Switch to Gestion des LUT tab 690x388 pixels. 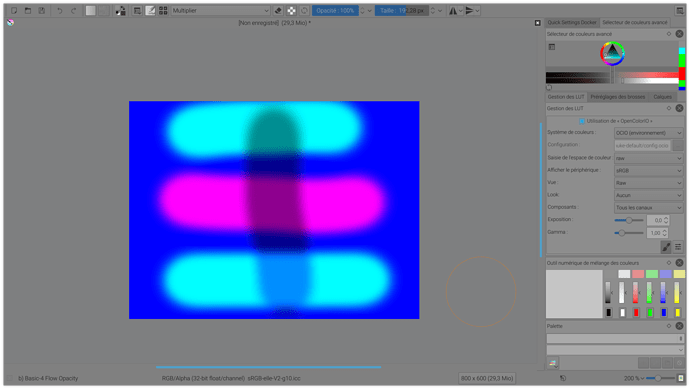[566, 97]
